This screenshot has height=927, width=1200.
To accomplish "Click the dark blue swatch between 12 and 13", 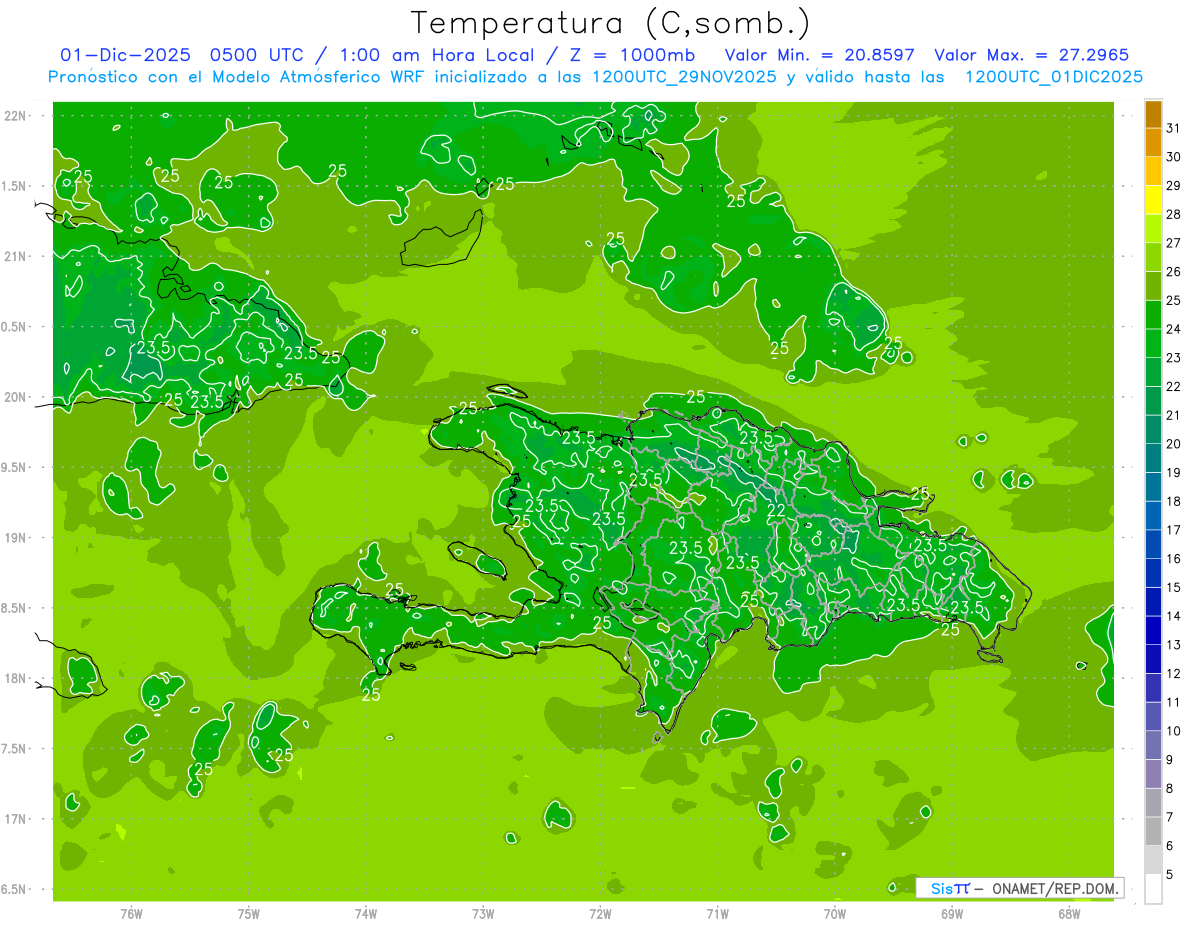I will (x=1153, y=659).
